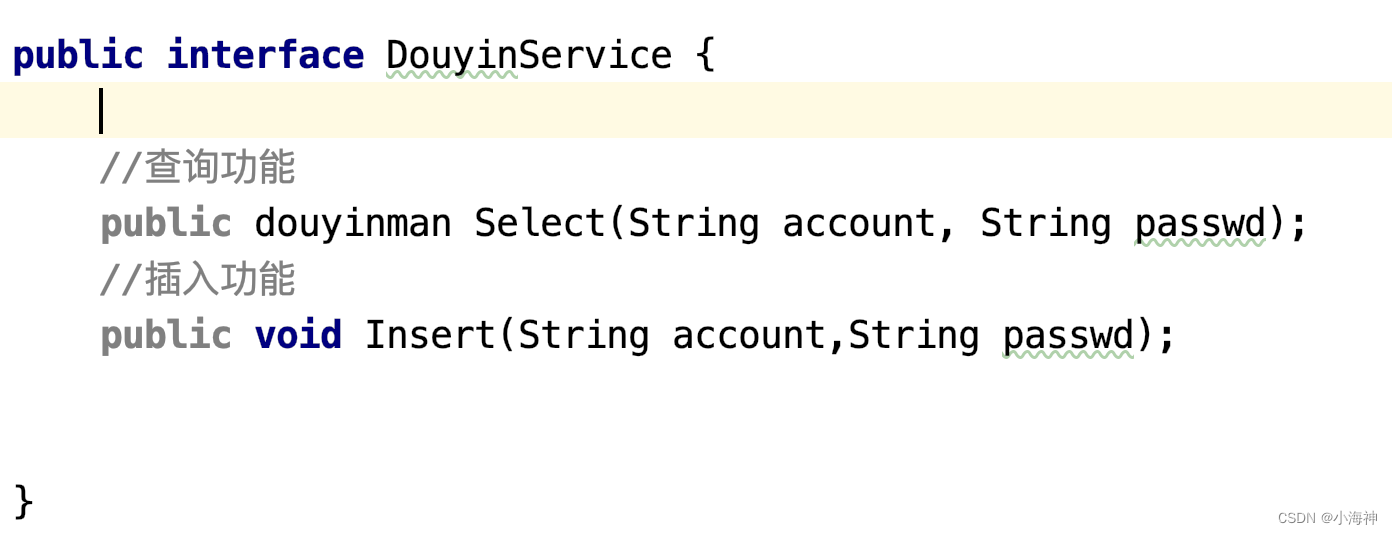Click gray public keyword before douyinman
The height and width of the screenshot is (534, 1392).
[166, 223]
